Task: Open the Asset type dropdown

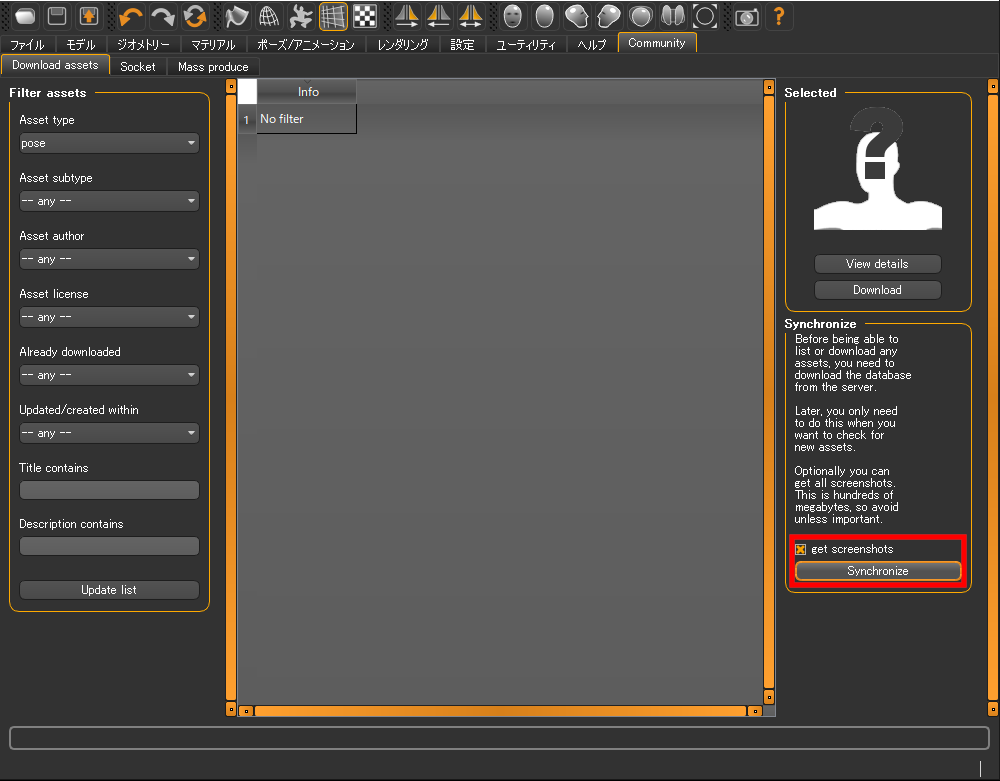Action: [108, 143]
